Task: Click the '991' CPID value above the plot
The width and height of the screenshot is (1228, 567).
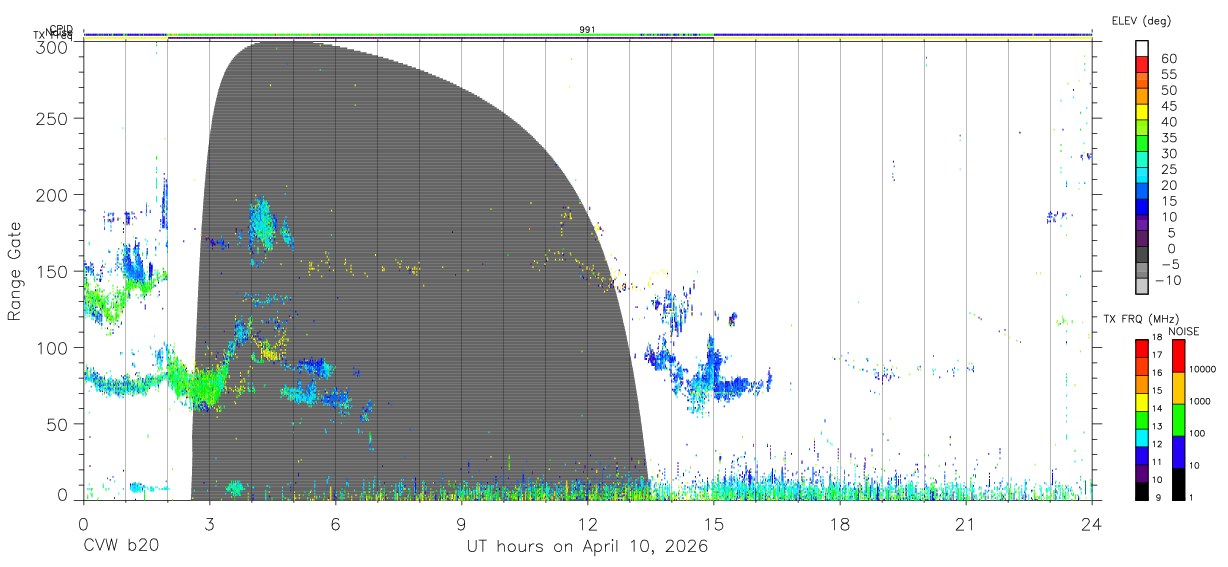Action: [x=588, y=29]
